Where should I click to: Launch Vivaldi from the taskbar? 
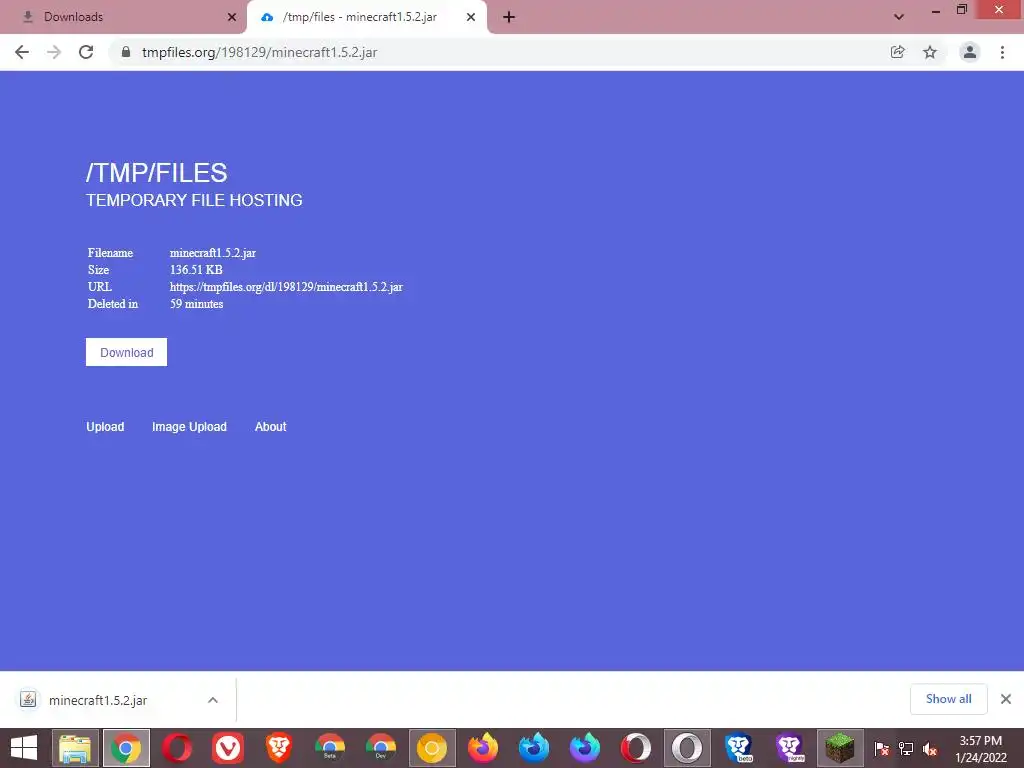click(228, 748)
